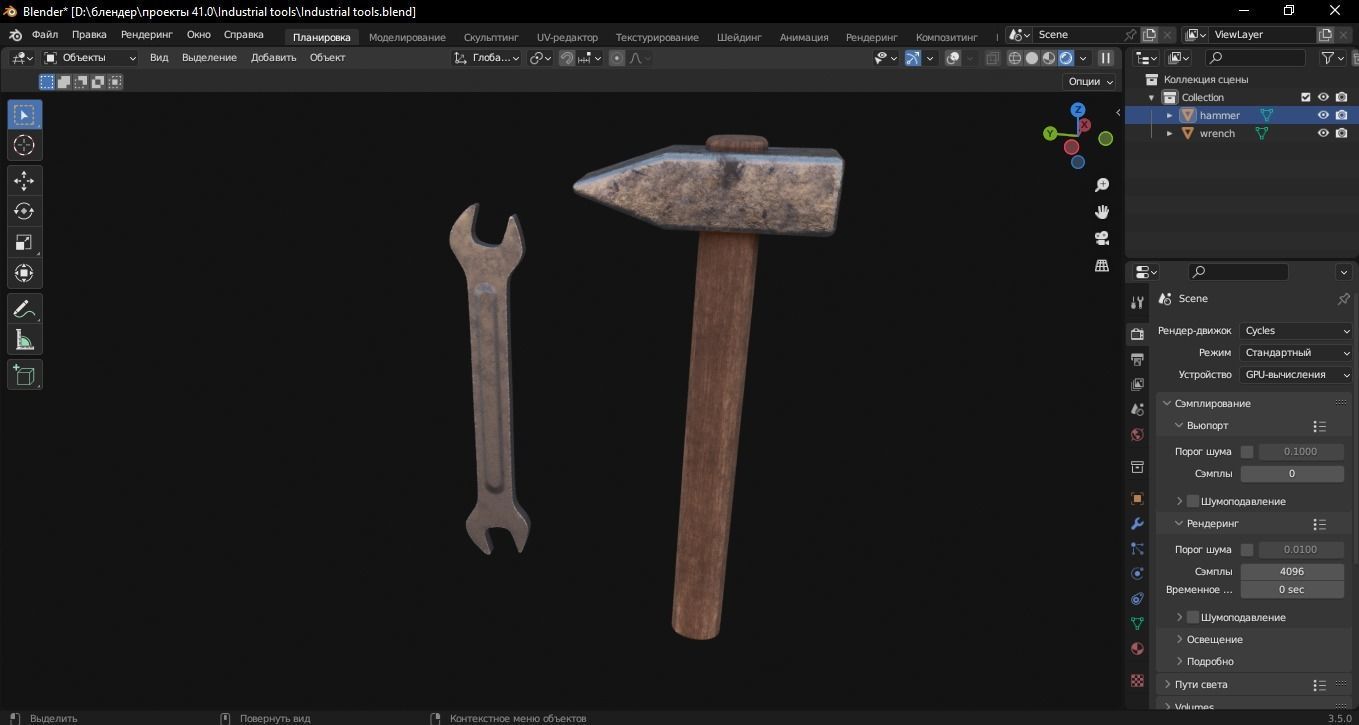The height and width of the screenshot is (725, 1359).
Task: Enable viewport noise threshold checkbox
Action: point(1246,452)
